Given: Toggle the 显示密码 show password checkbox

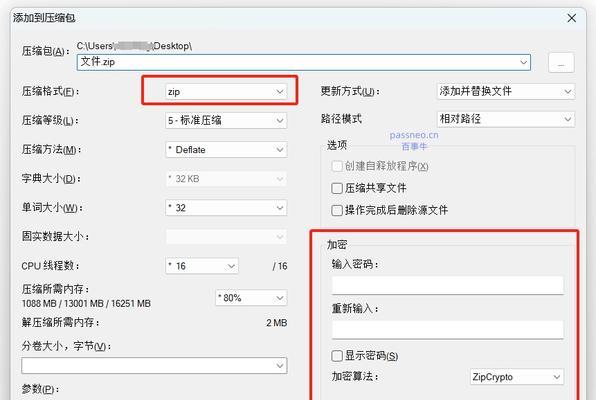Looking at the screenshot, I should [x=337, y=356].
